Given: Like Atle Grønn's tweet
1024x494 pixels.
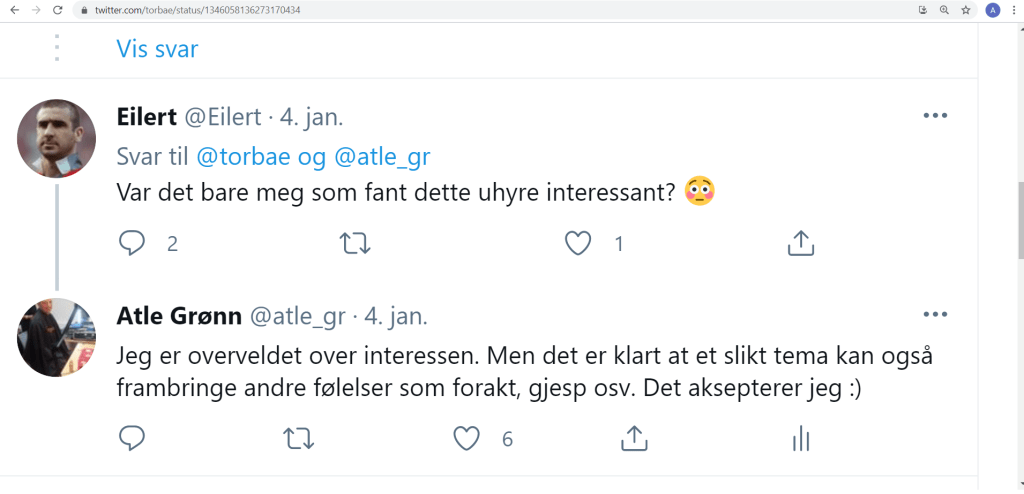Looking at the screenshot, I should coord(466,438).
